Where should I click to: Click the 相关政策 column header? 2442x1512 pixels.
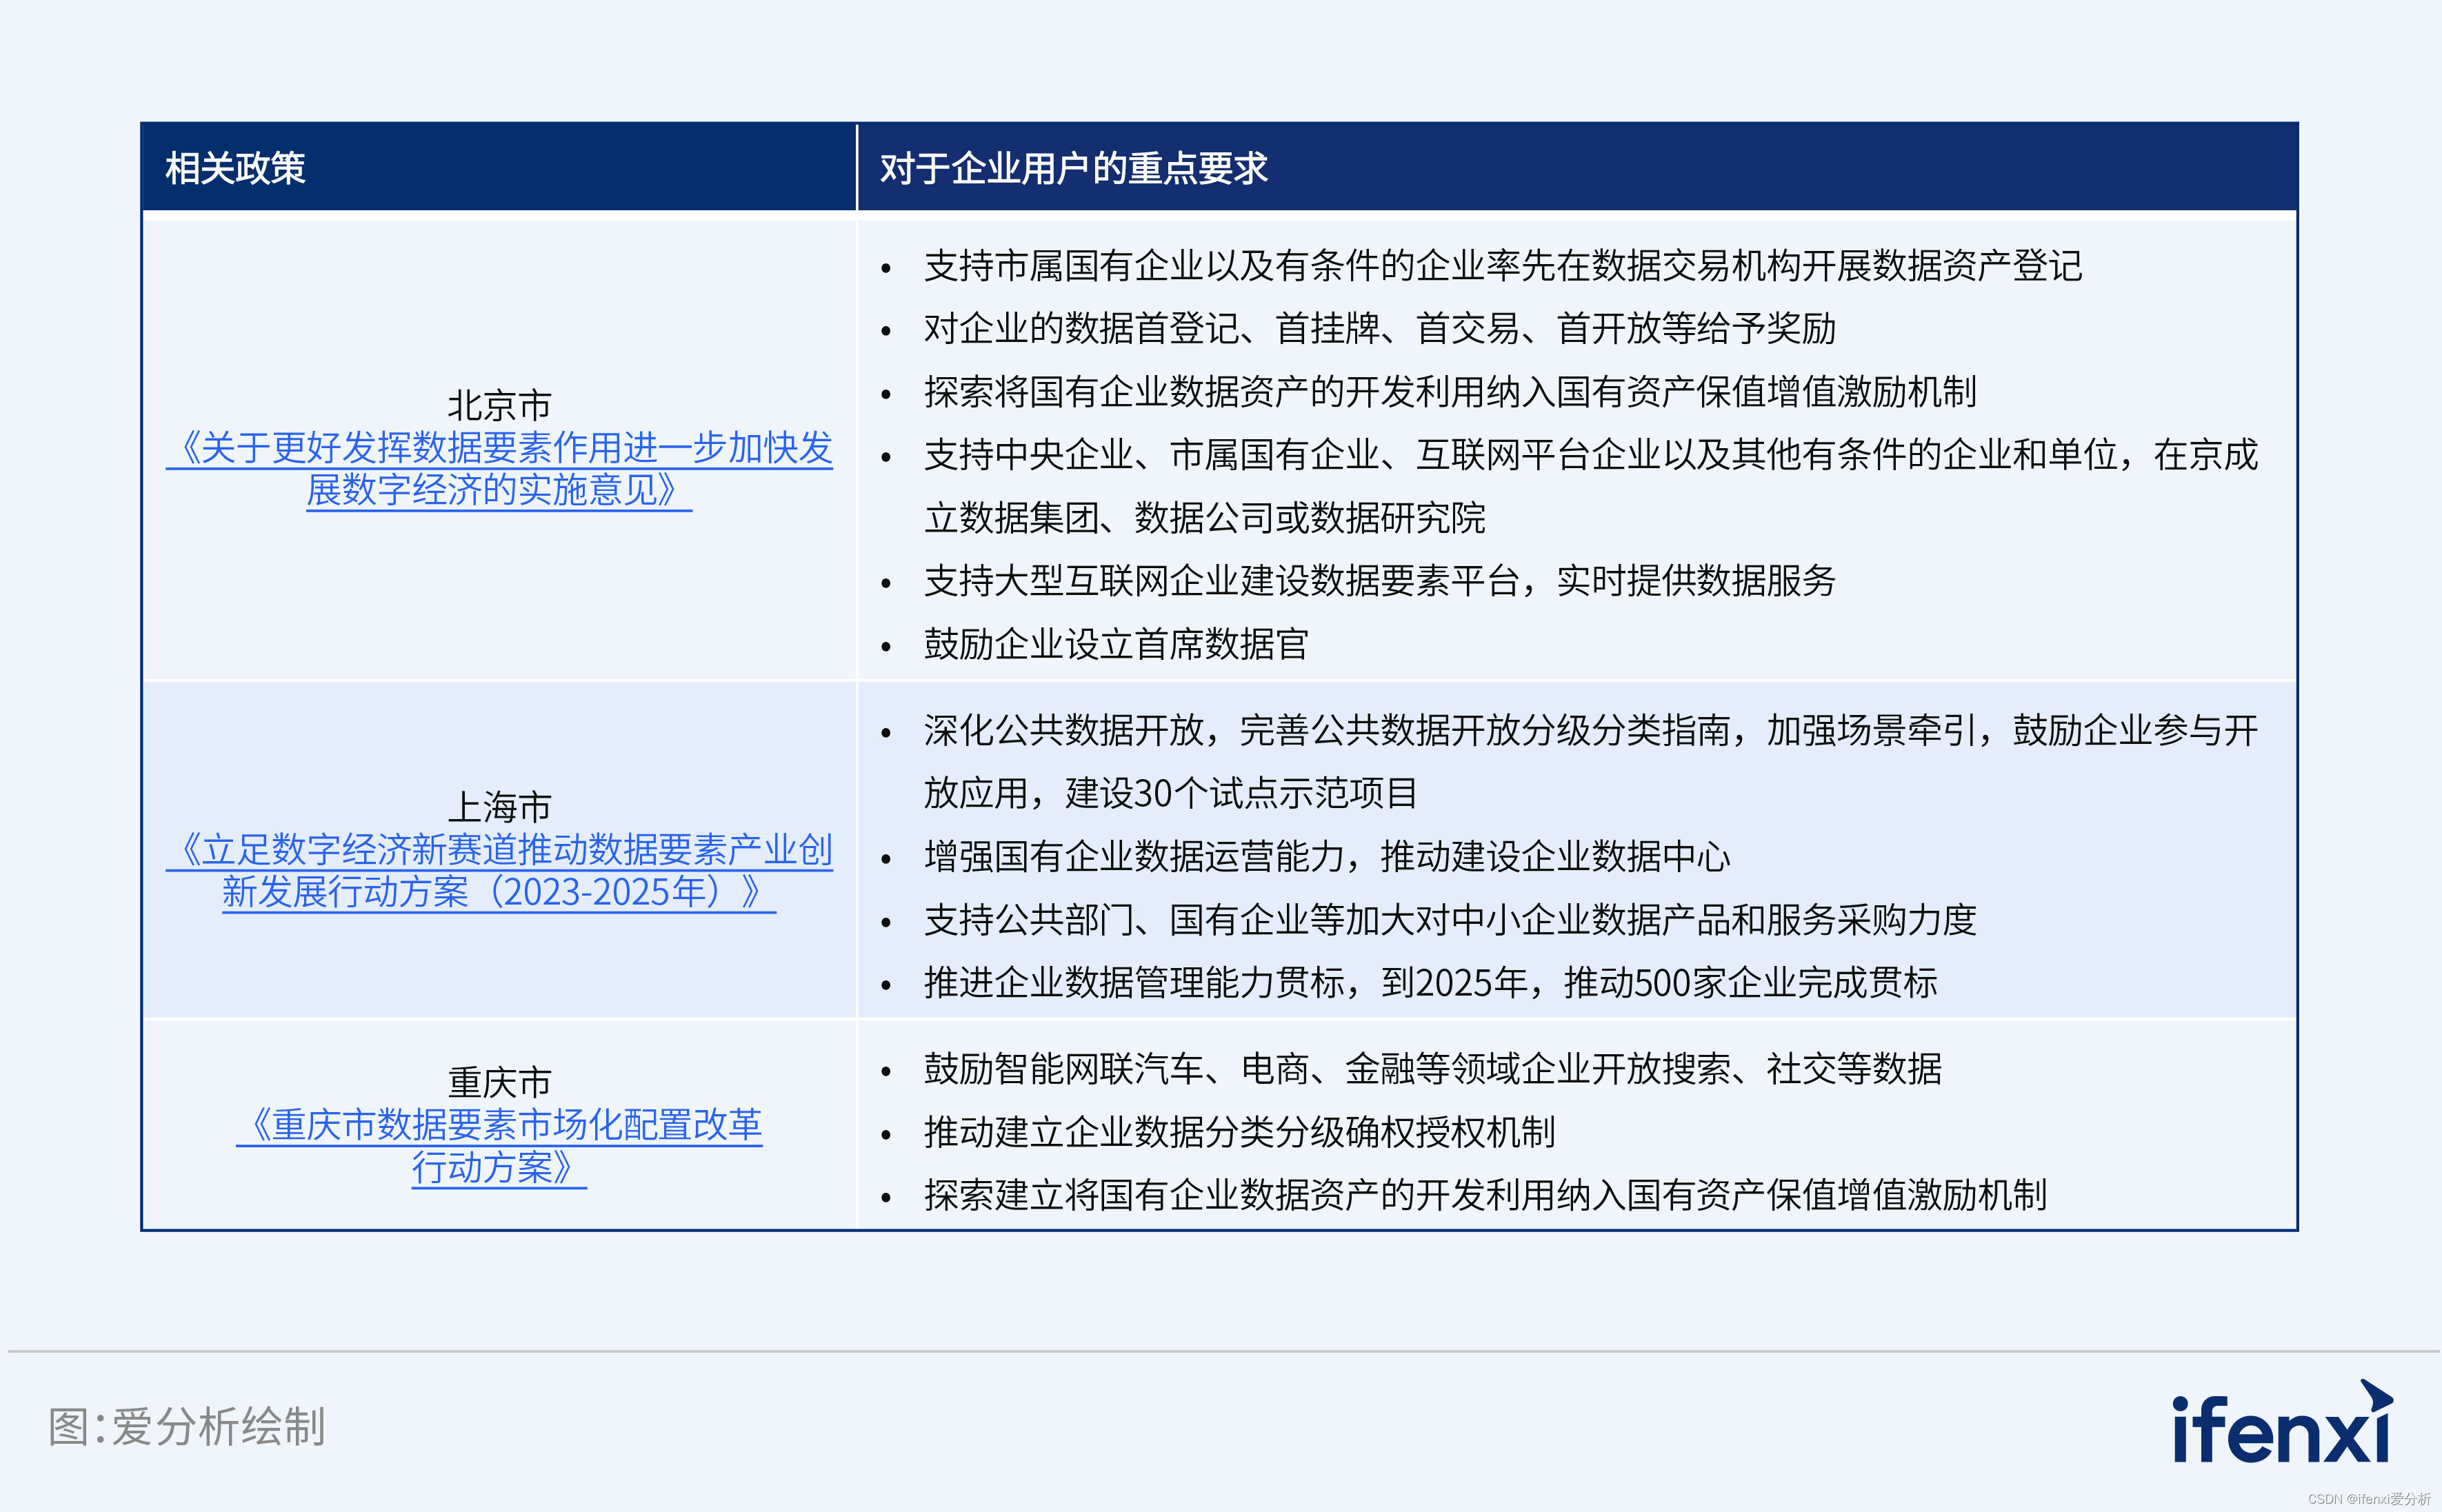[x=235, y=168]
